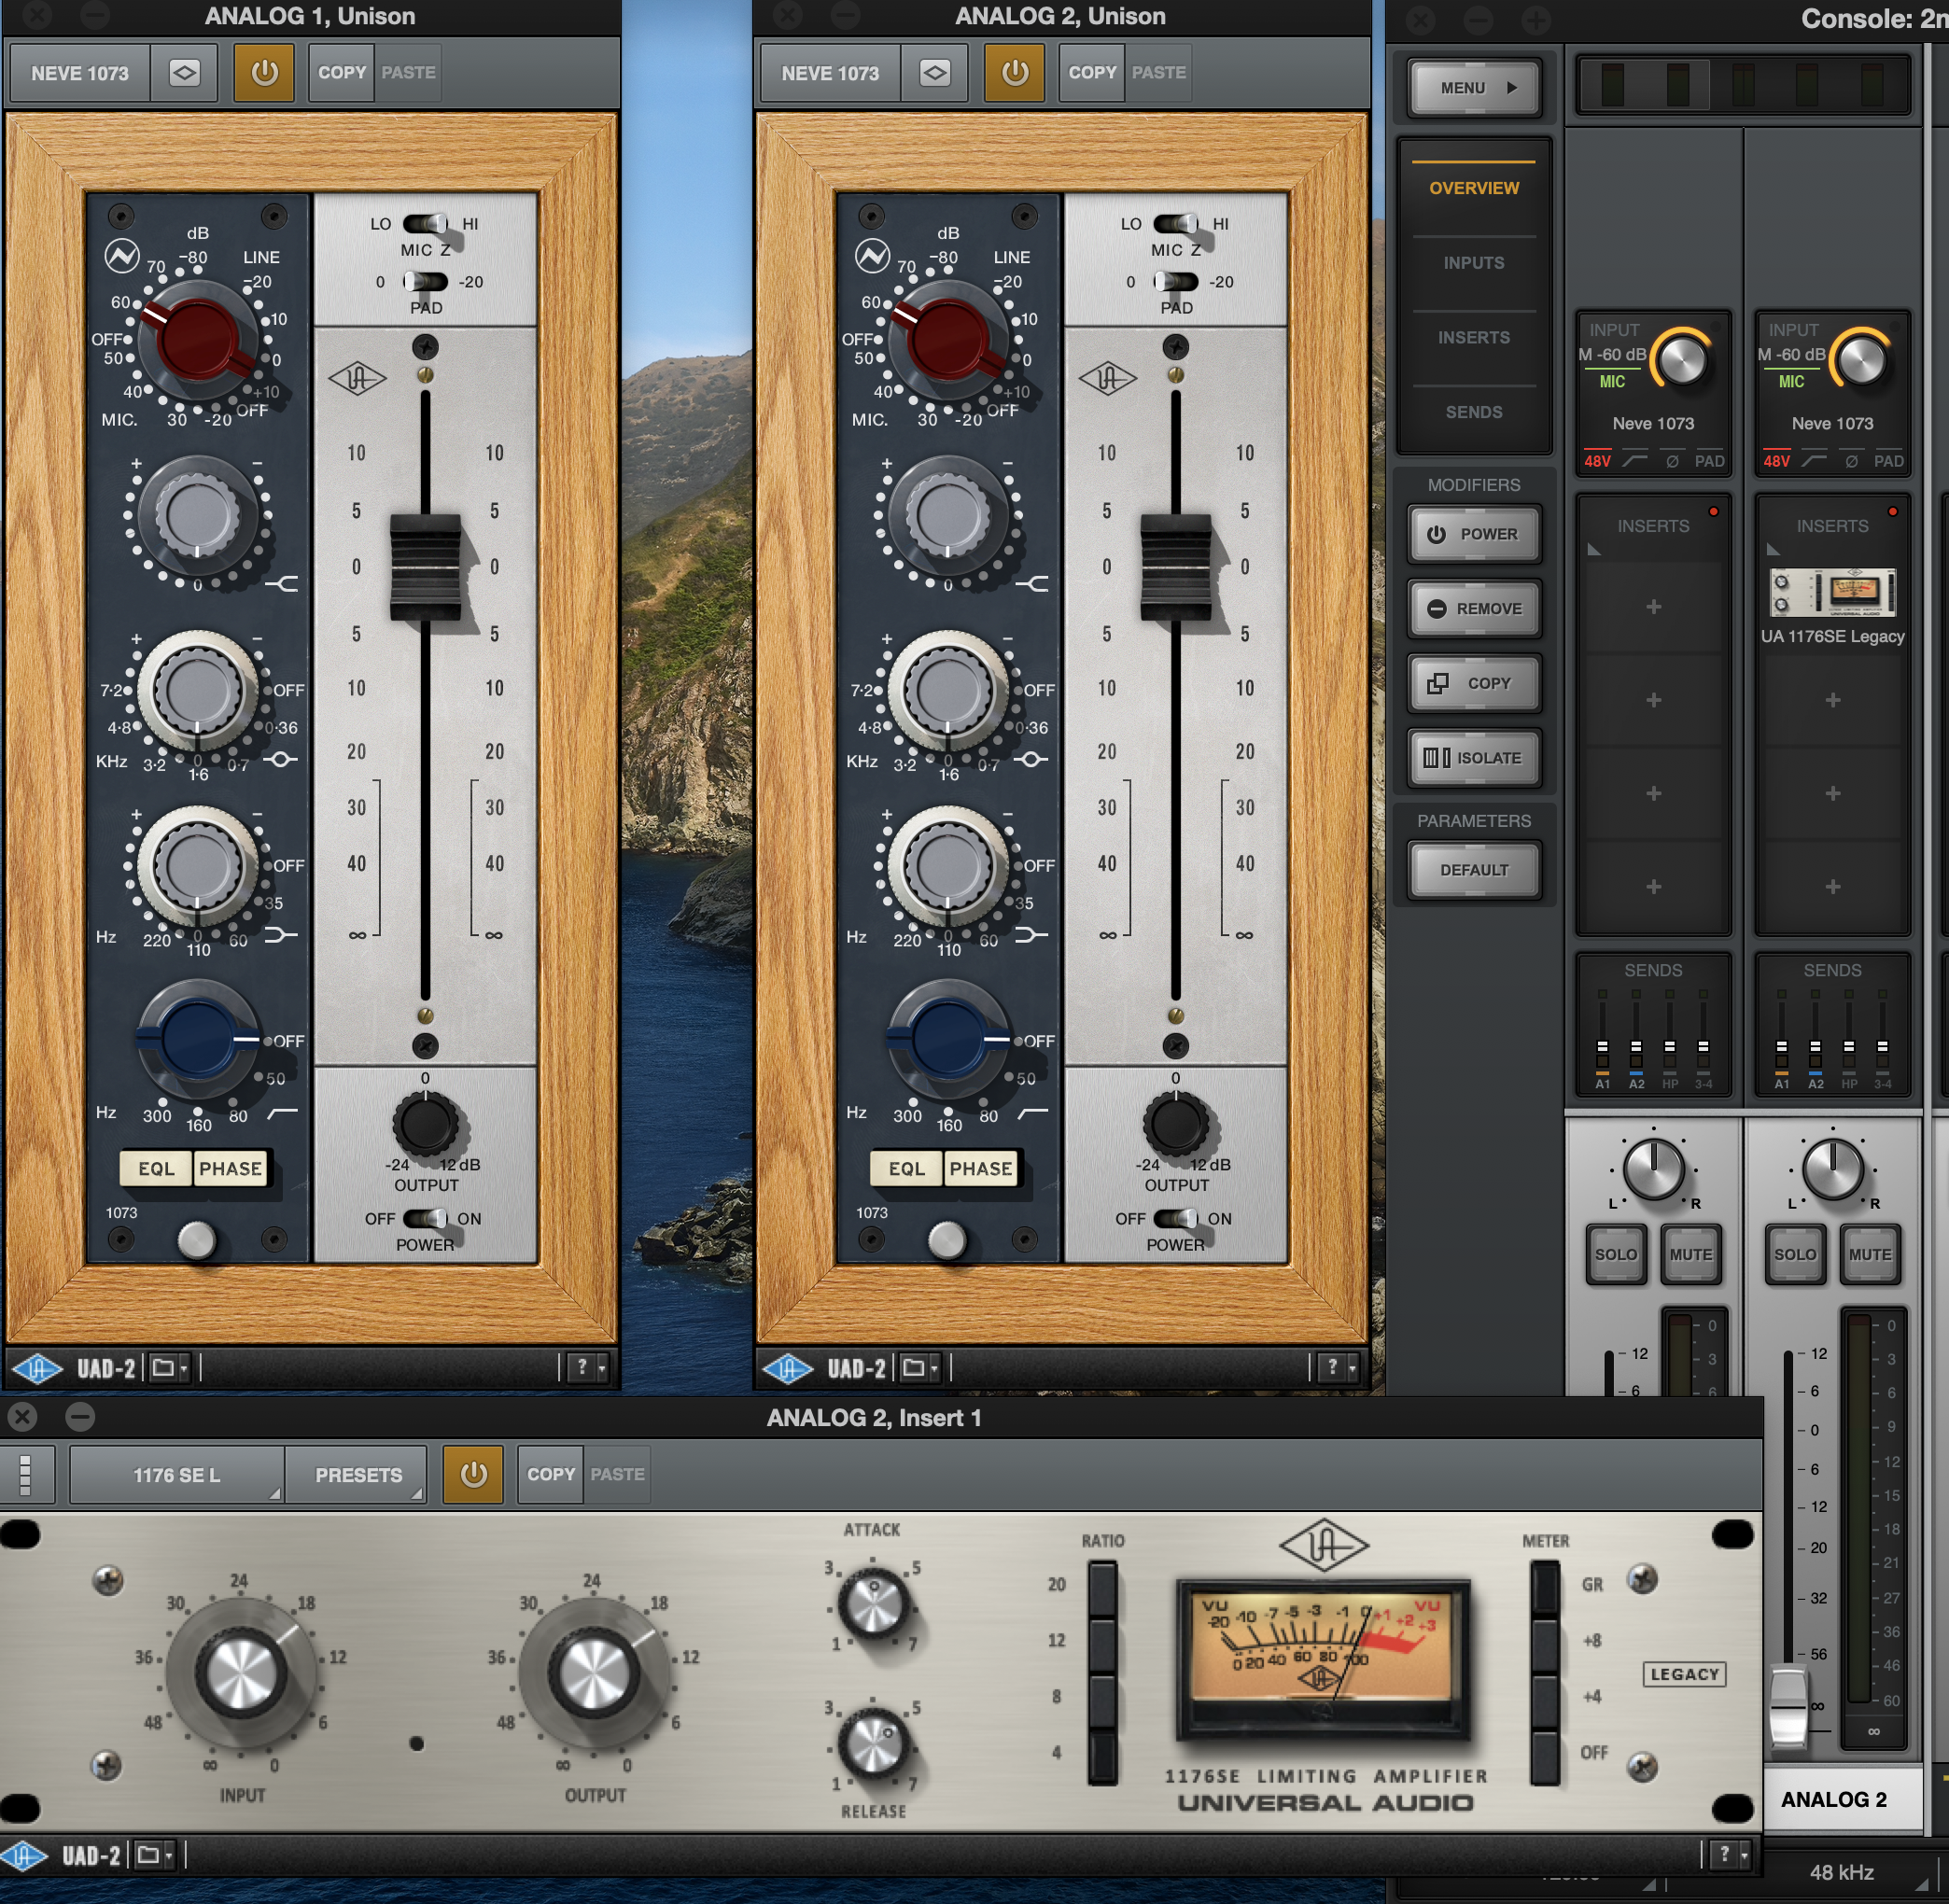This screenshot has width=1949, height=1904.
Task: Click the A/B swap icon beside NEVE 1073
Action: click(x=185, y=73)
